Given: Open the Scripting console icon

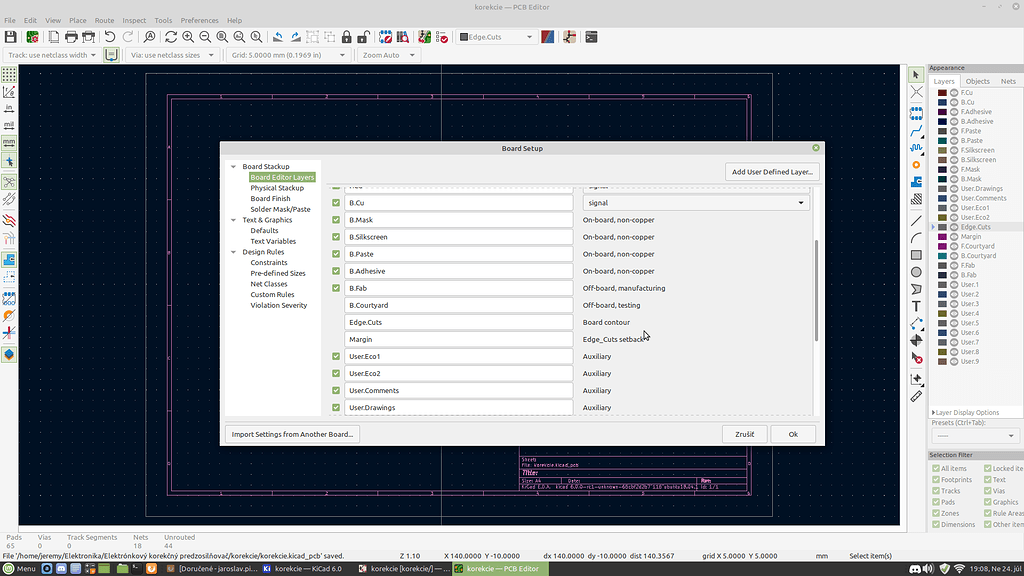Looking at the screenshot, I should click(591, 37).
